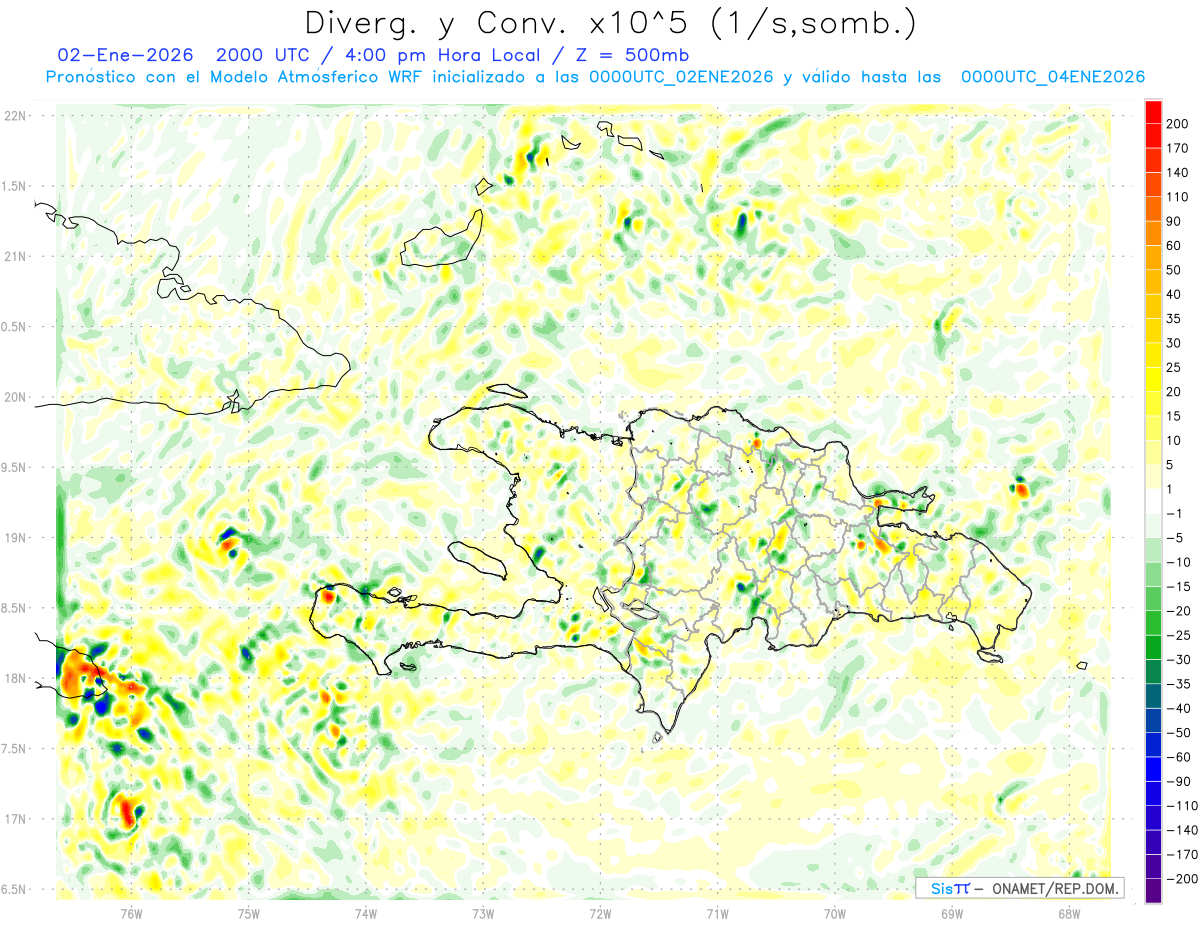Click the color scale value '60'

(1175, 246)
